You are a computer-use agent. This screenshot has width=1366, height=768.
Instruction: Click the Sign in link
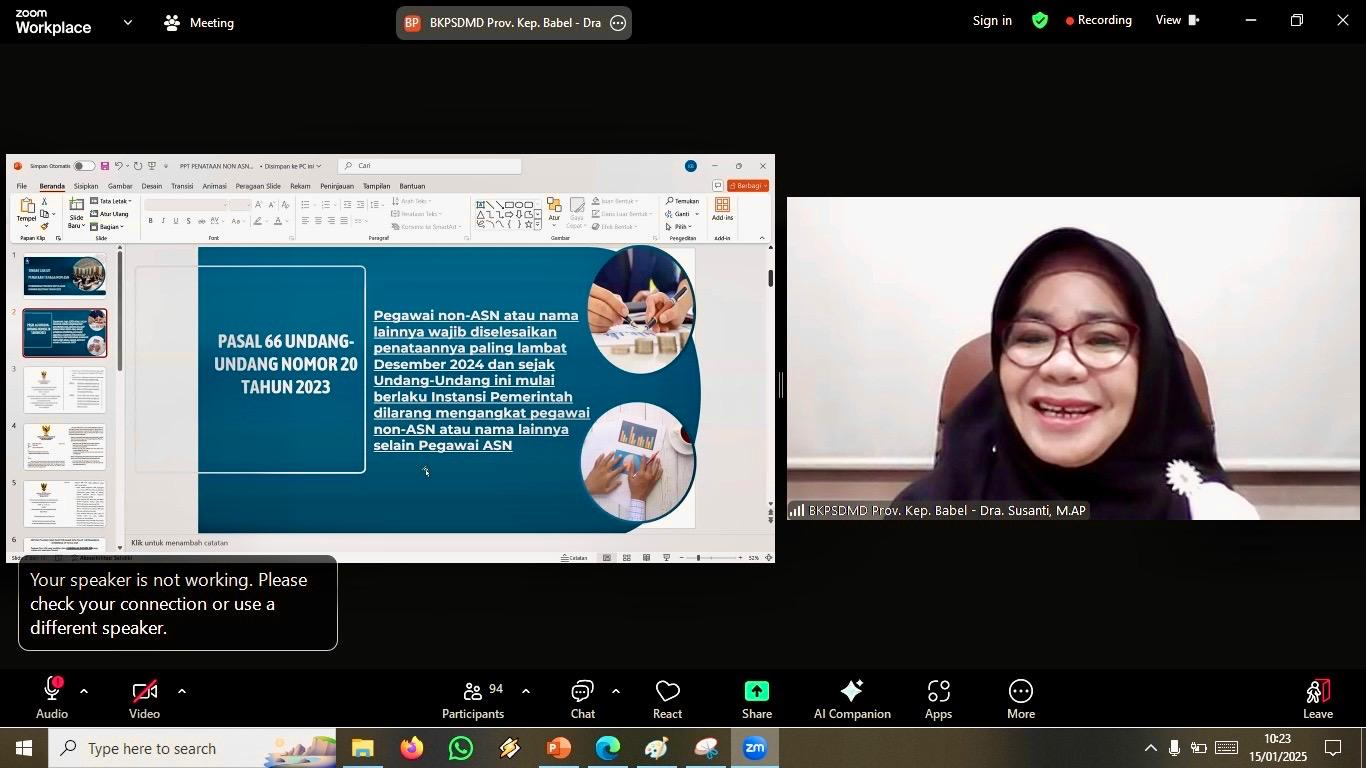(x=992, y=21)
